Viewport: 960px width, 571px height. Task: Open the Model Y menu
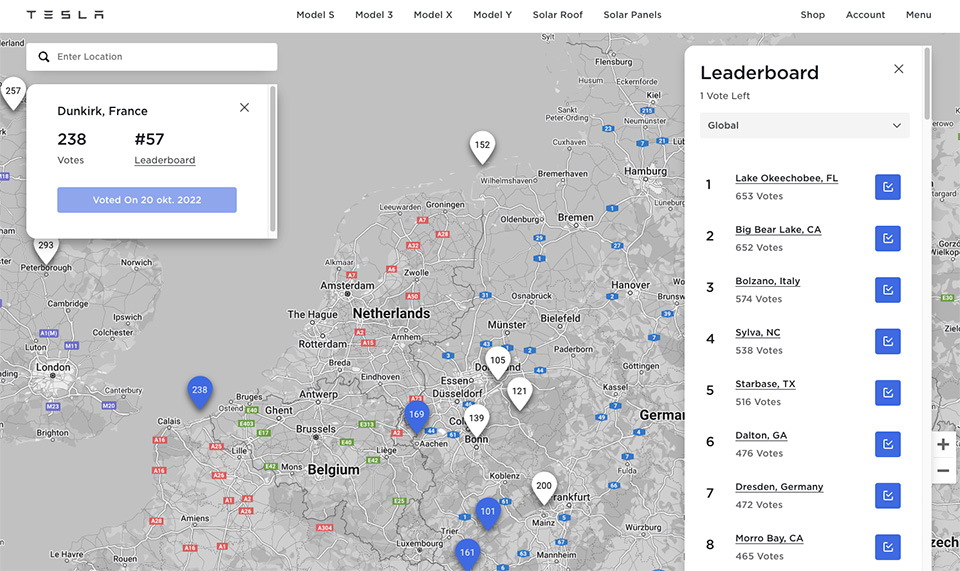point(492,15)
